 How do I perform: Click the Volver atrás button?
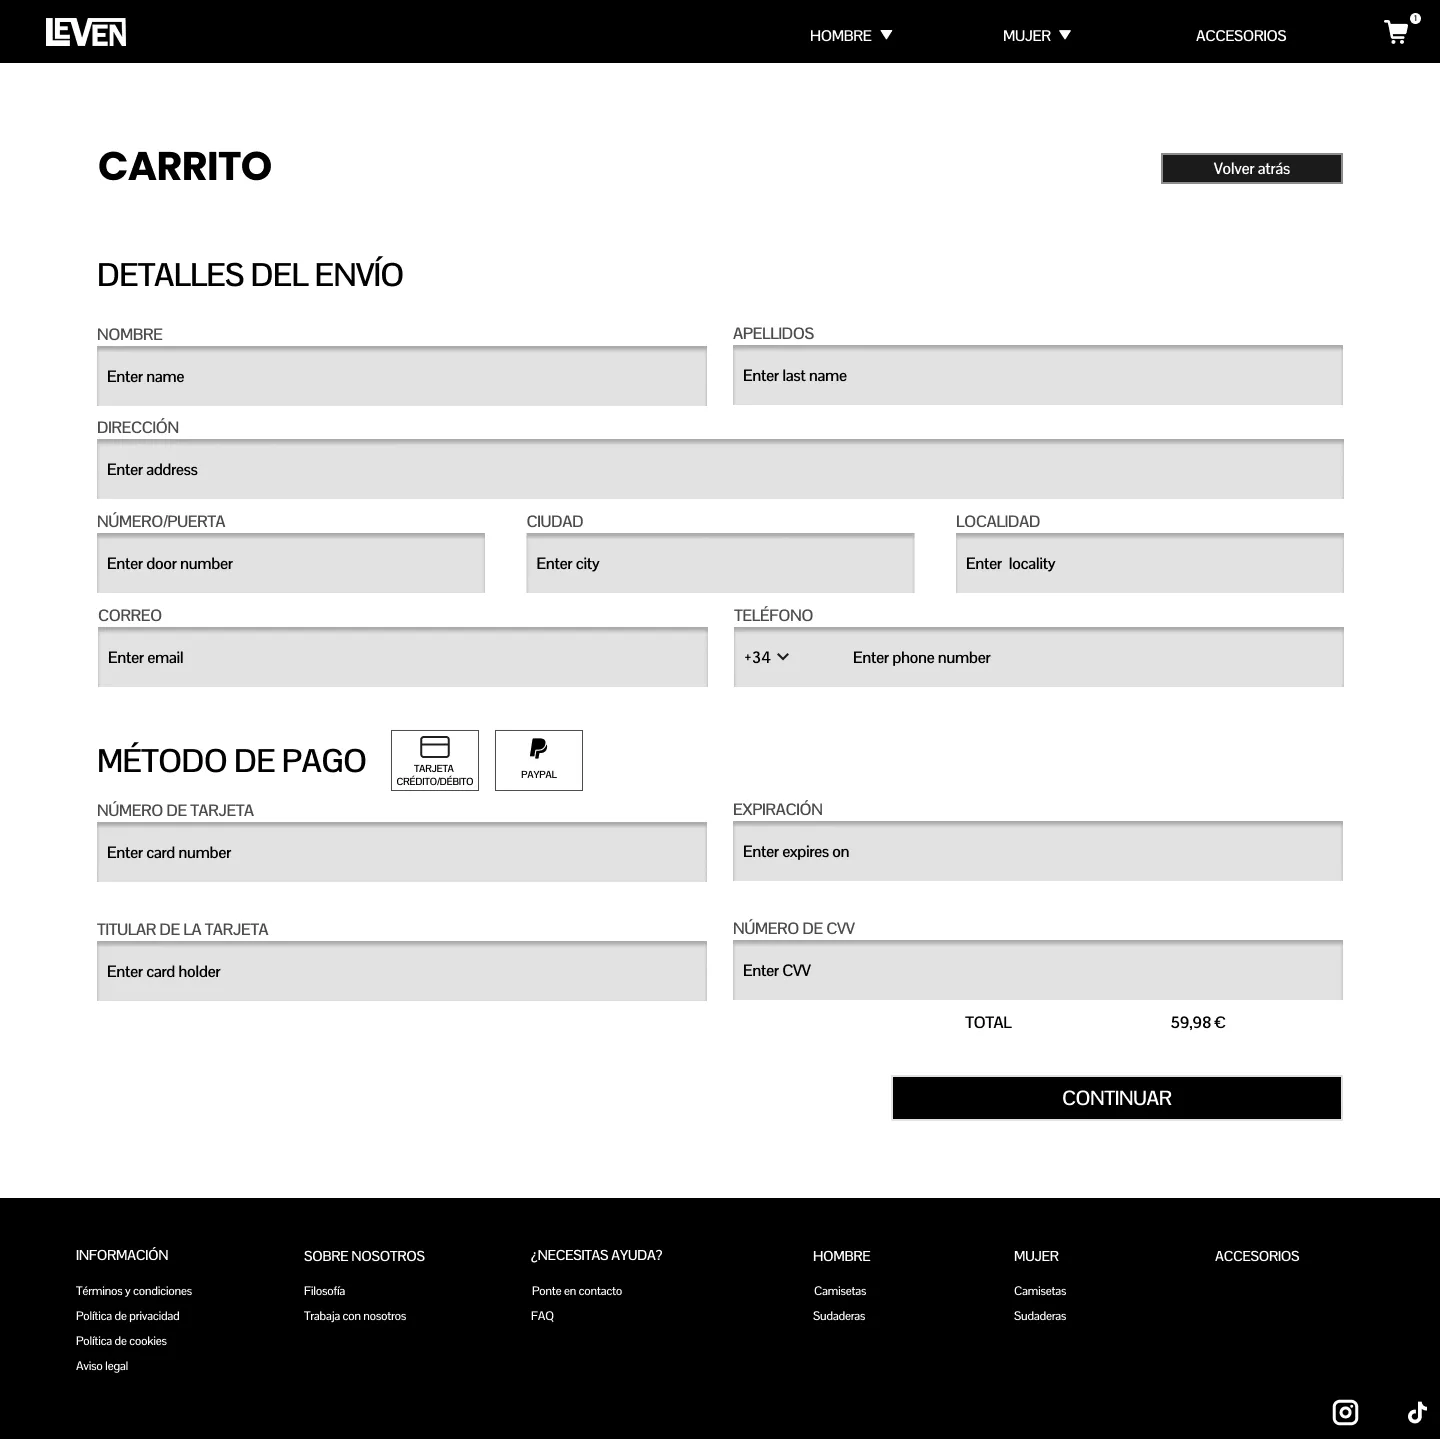point(1251,168)
